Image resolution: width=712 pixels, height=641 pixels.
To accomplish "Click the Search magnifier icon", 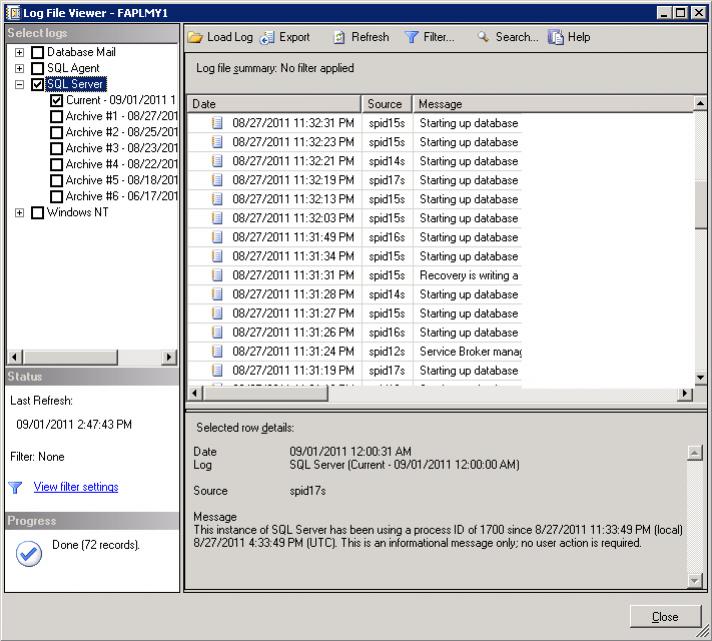I will point(483,37).
